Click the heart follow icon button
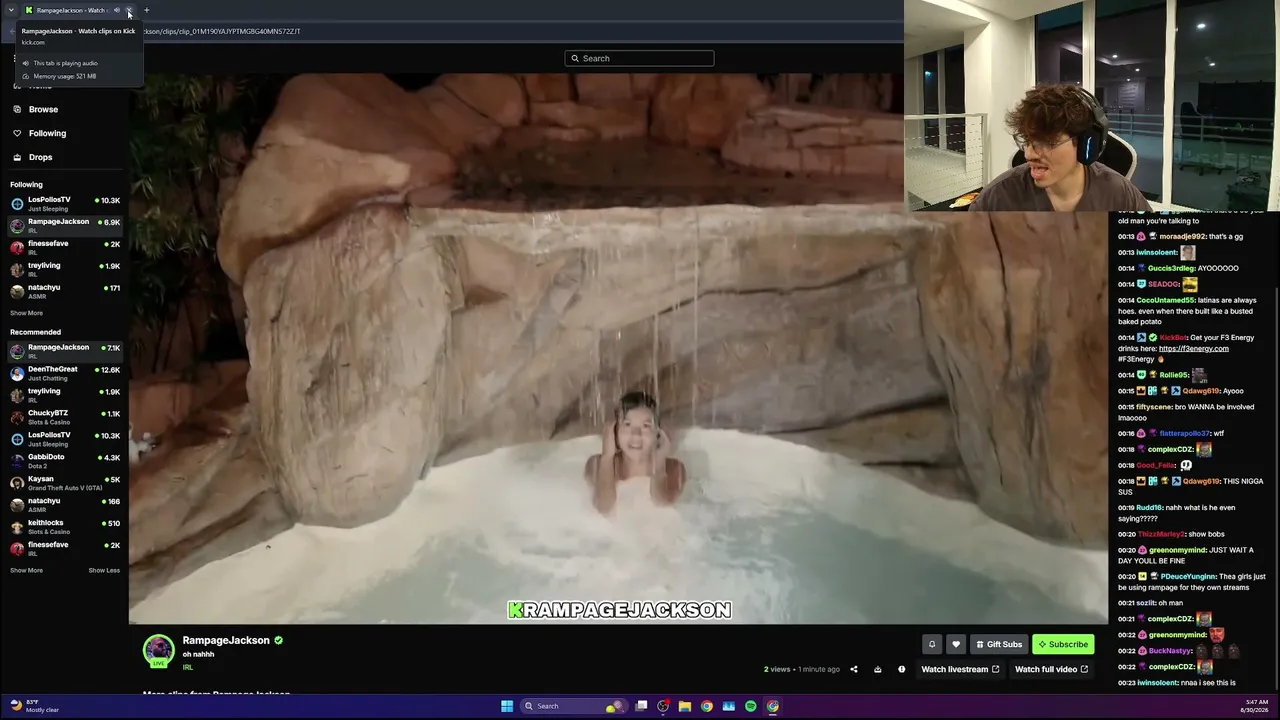Screen dimensions: 1280x720 [x=955, y=644]
